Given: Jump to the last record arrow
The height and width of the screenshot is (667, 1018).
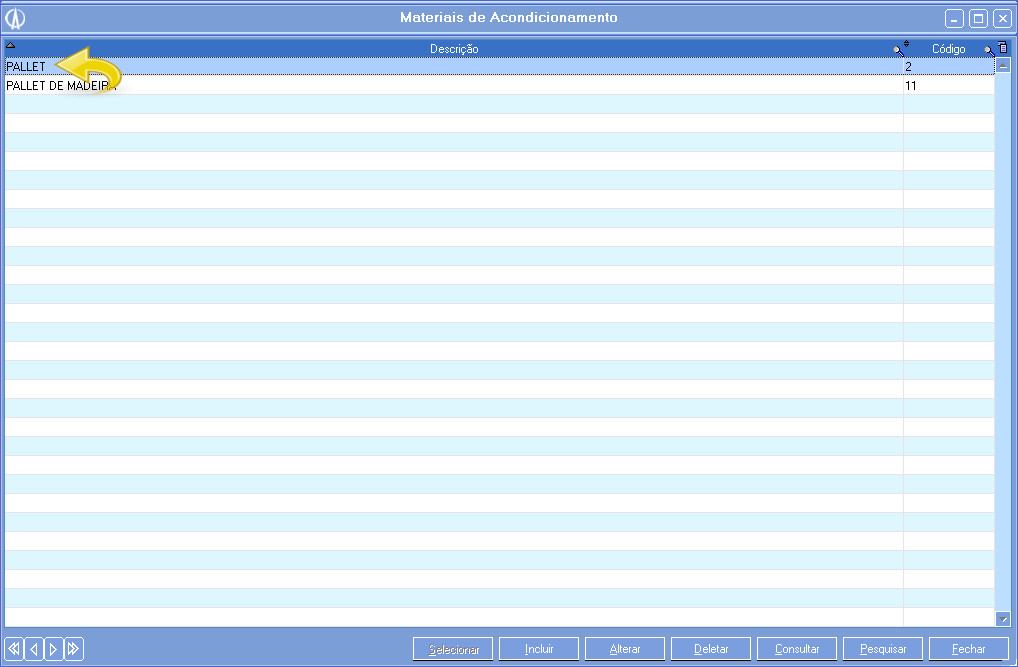Looking at the screenshot, I should (x=73, y=649).
